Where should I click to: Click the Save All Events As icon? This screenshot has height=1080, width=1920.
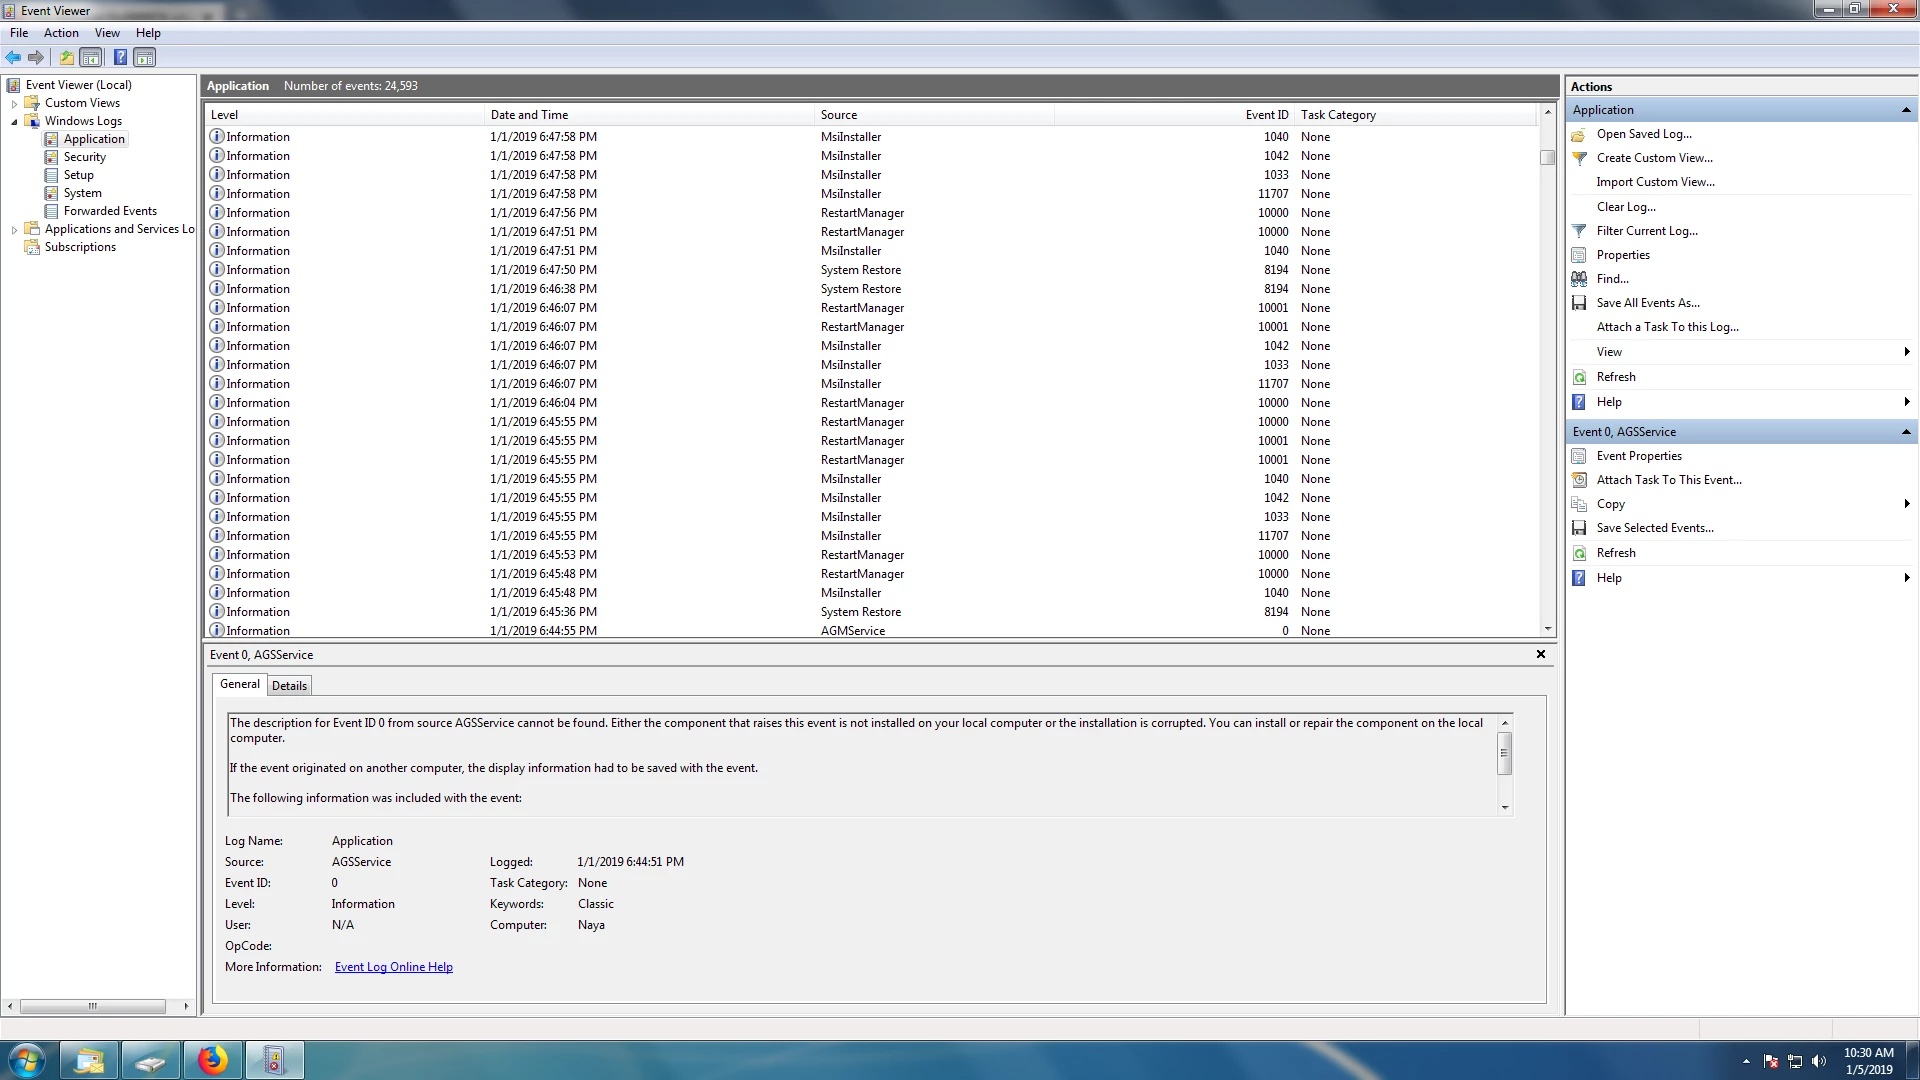1579,303
